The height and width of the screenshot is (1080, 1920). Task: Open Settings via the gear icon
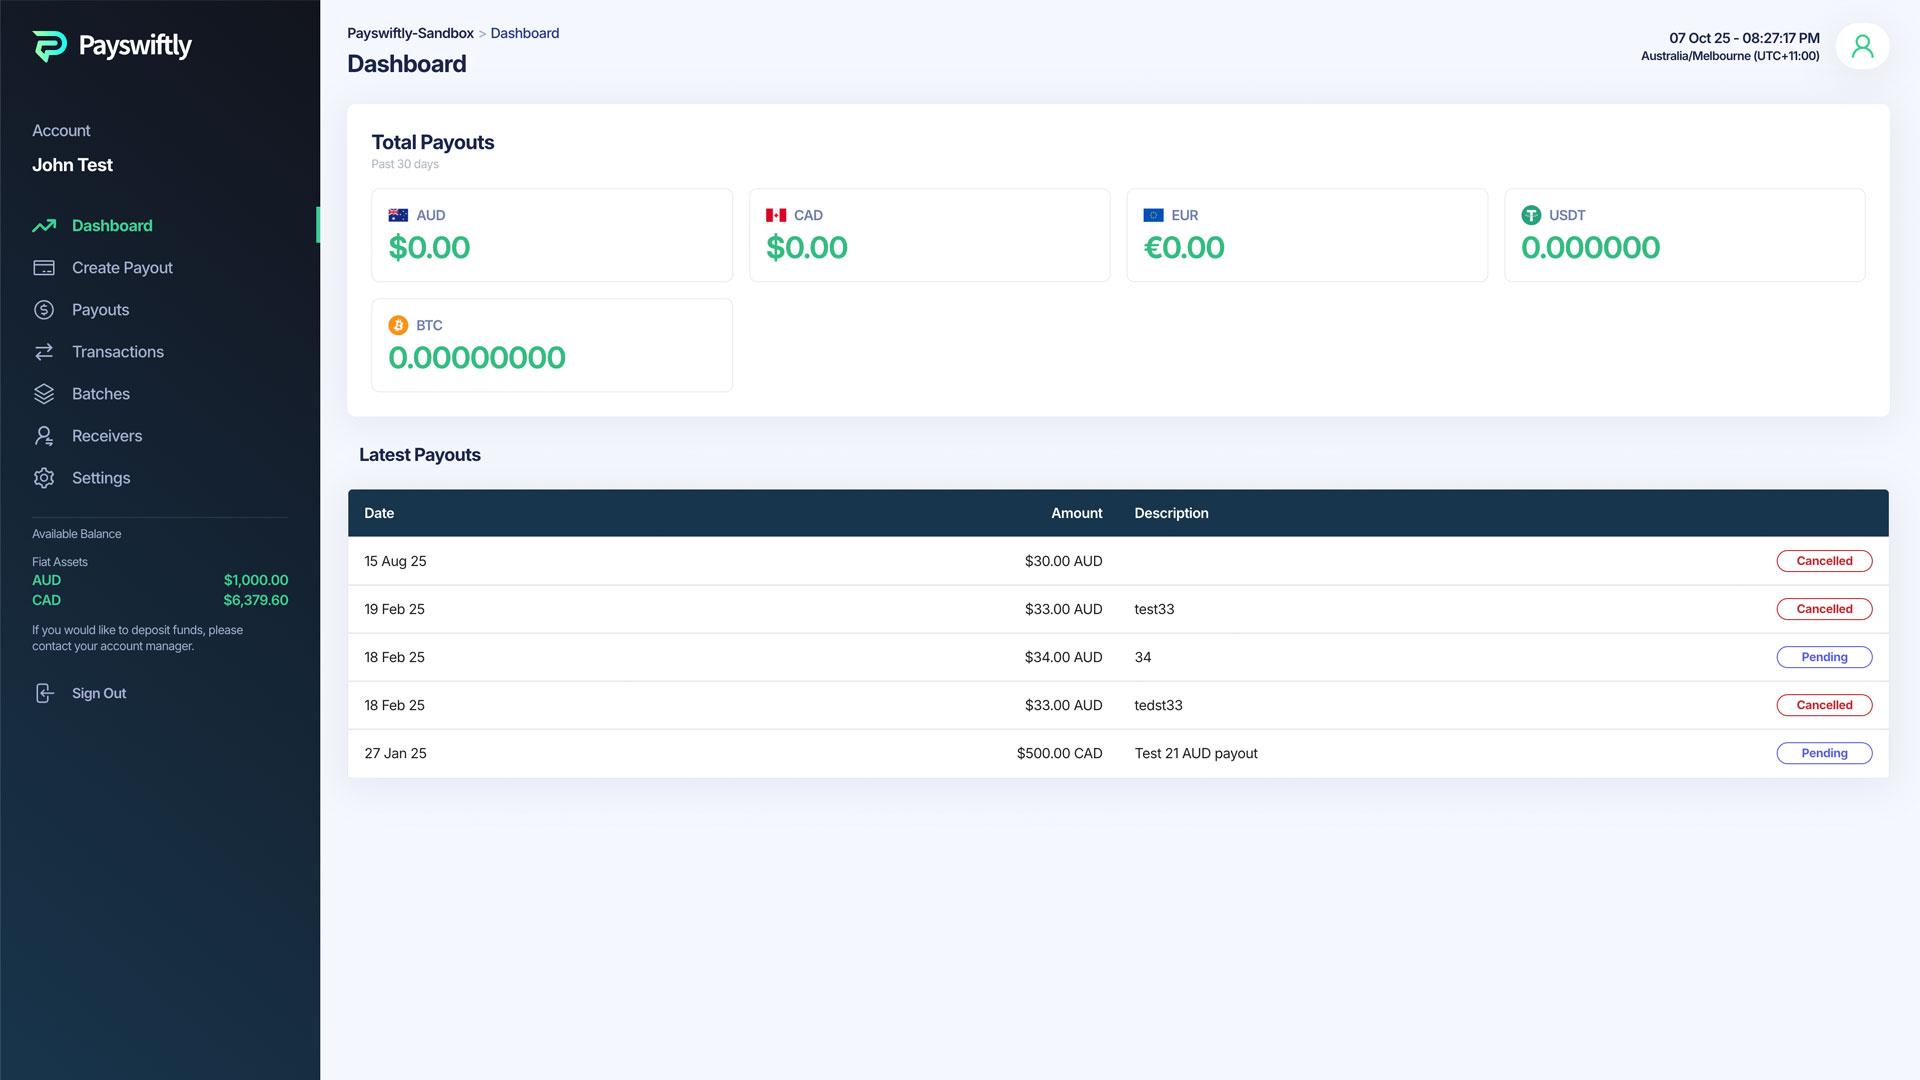45,478
